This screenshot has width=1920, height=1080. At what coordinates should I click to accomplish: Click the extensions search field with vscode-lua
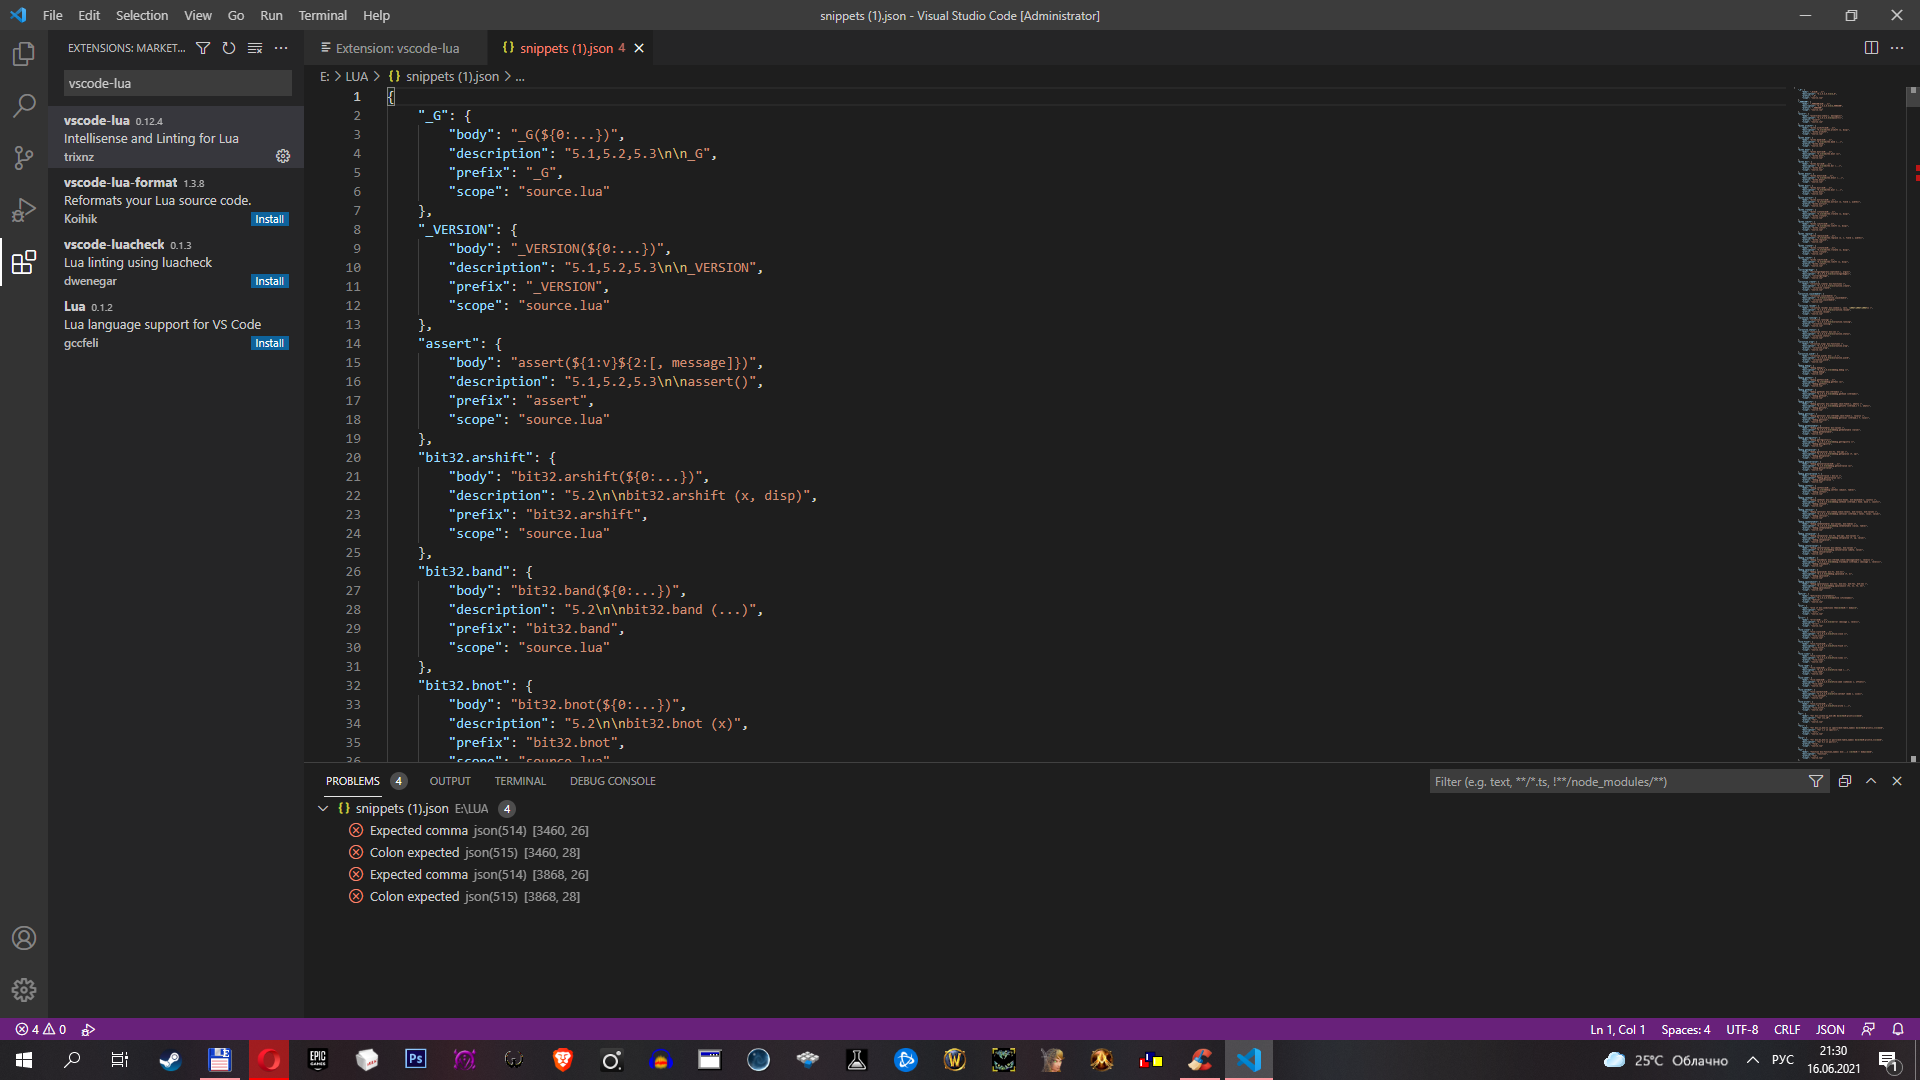click(178, 83)
